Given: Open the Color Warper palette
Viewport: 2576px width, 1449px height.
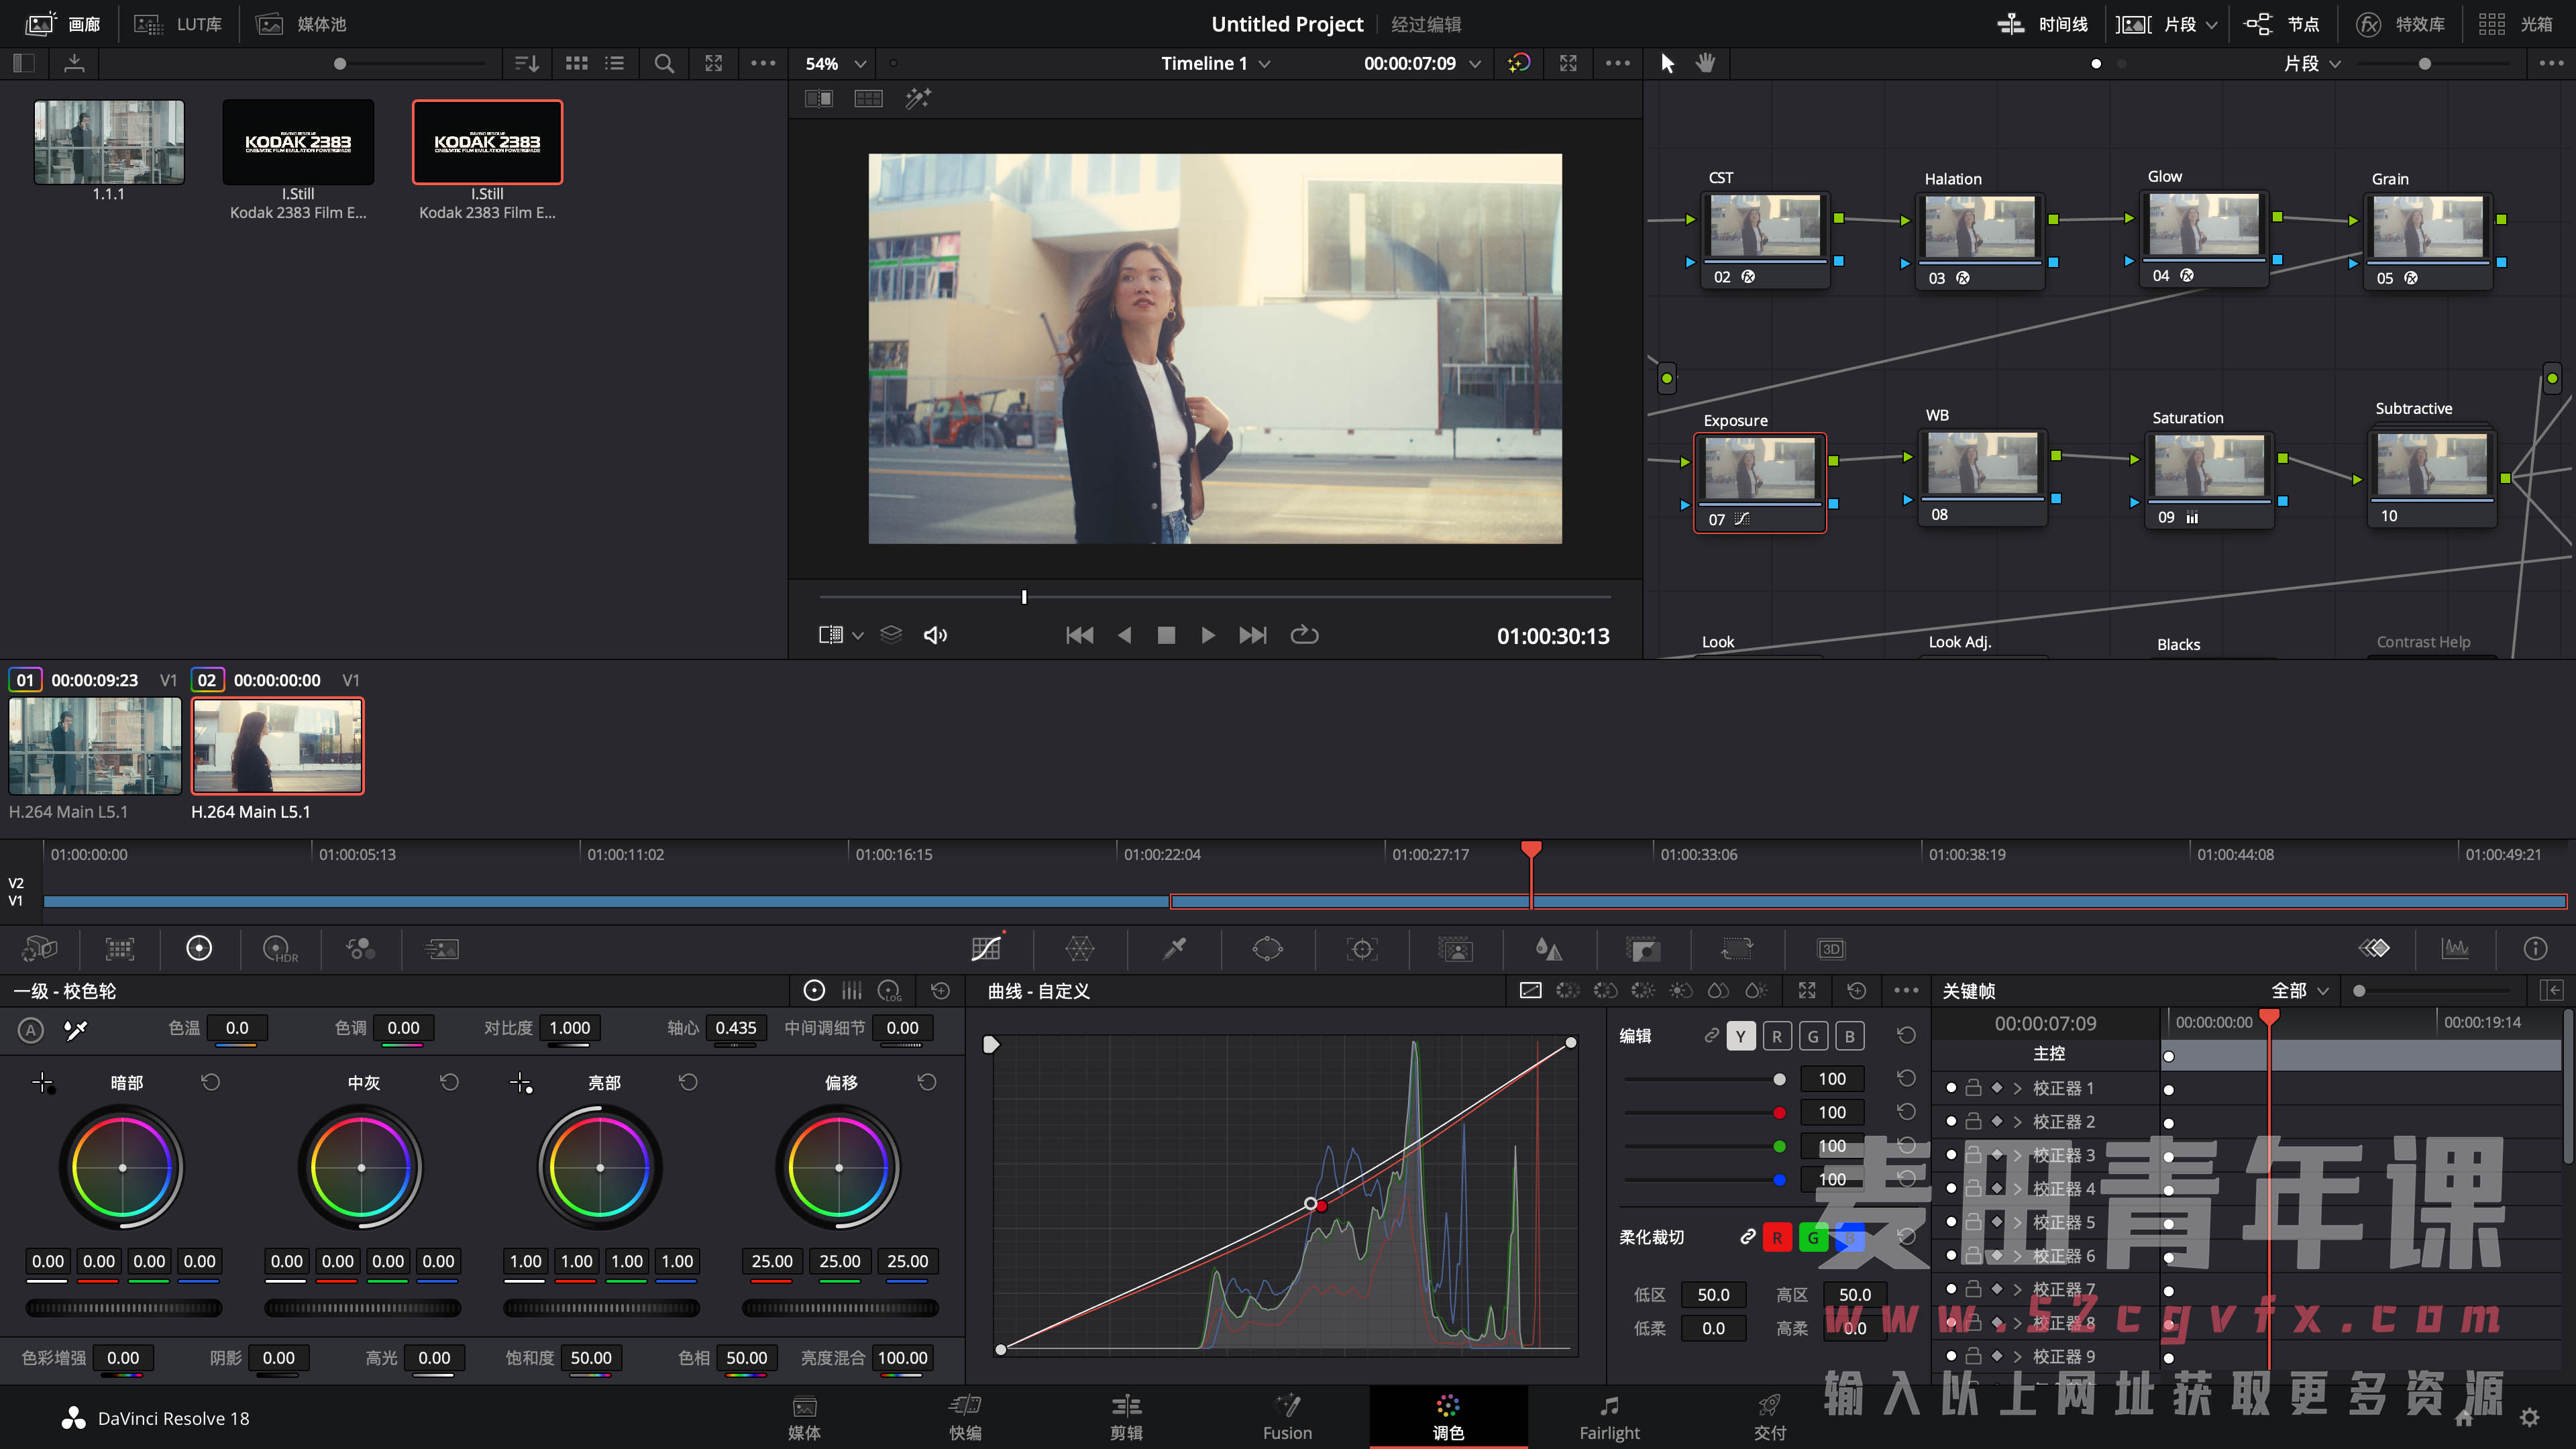Looking at the screenshot, I should (1079, 948).
